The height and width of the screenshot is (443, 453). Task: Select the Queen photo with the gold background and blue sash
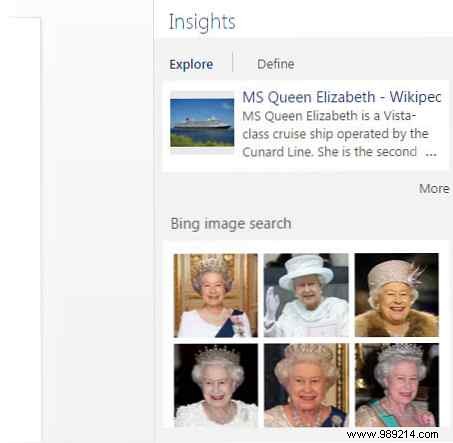[216, 295]
